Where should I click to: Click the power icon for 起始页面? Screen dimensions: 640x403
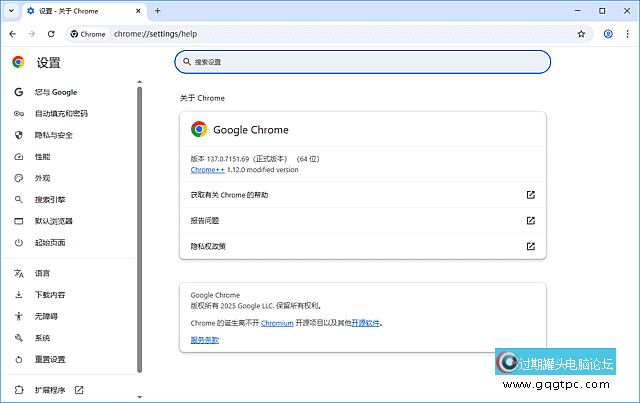pos(19,243)
